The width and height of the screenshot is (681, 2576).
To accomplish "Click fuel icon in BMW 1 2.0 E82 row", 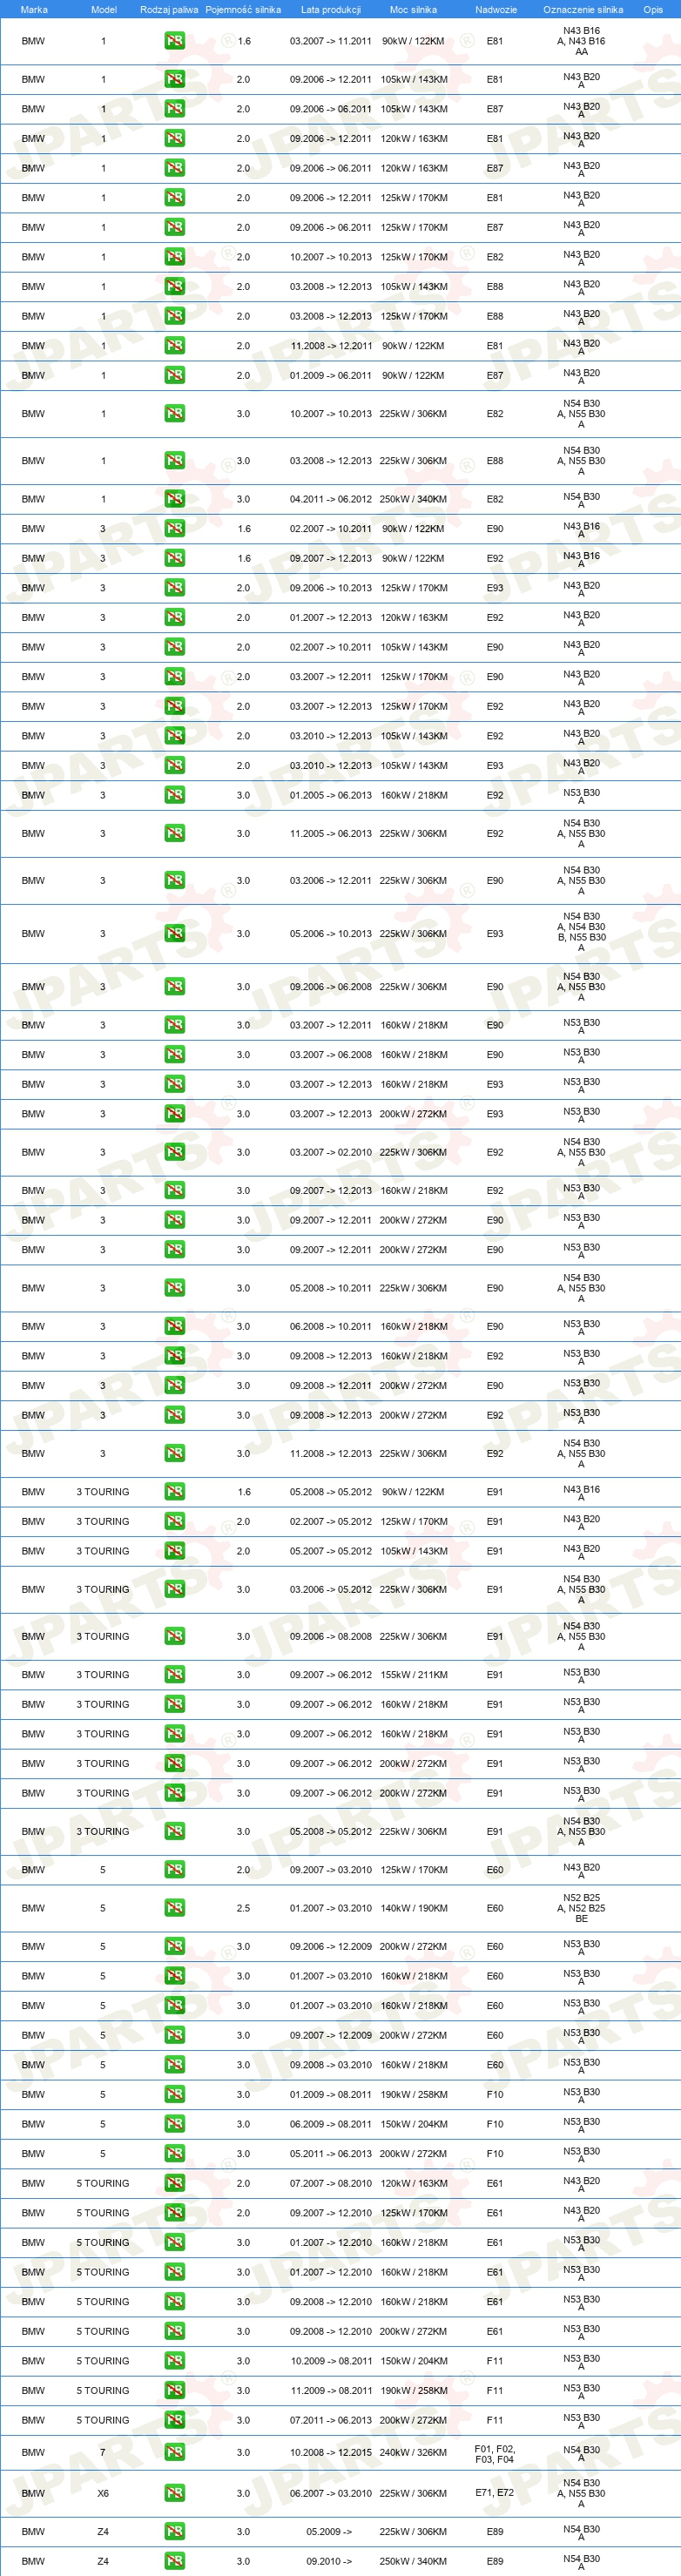I will (x=174, y=257).
